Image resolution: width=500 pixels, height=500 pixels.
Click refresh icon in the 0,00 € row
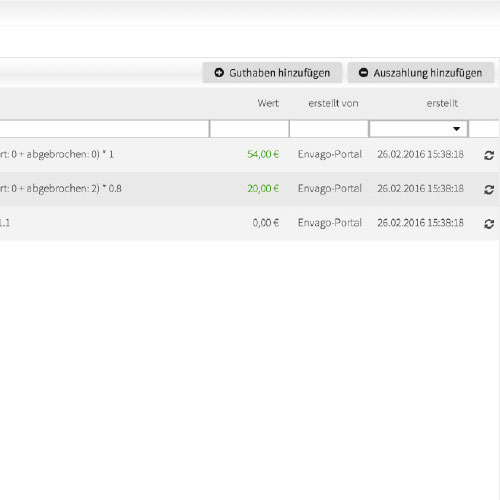(489, 224)
